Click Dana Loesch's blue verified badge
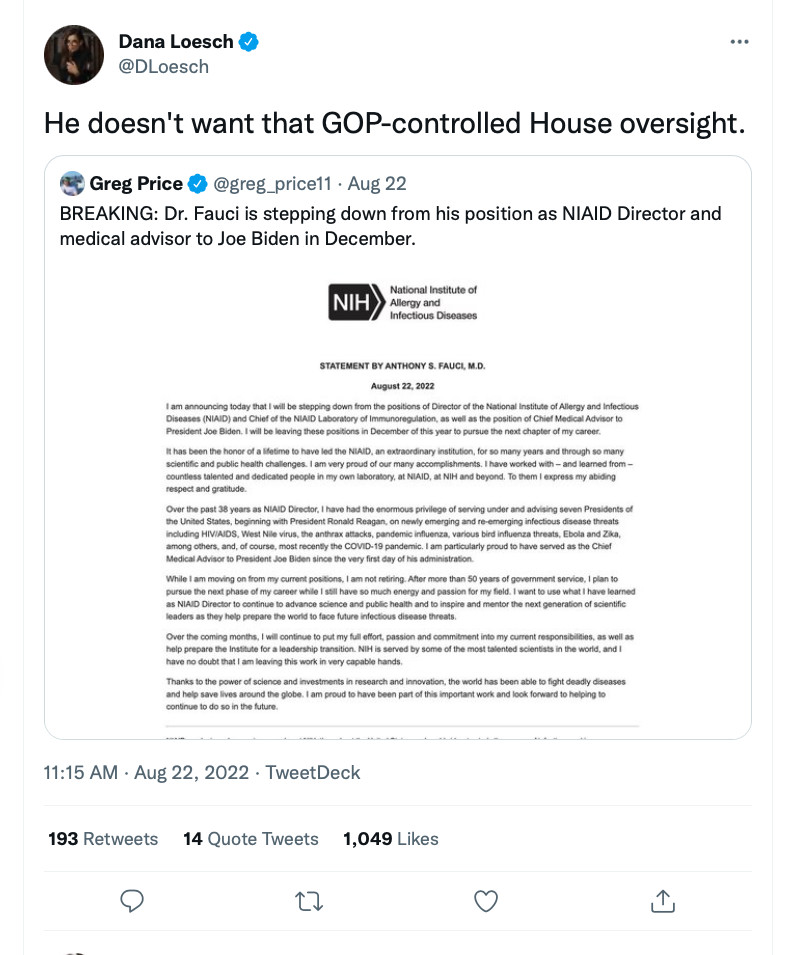 click(x=250, y=42)
